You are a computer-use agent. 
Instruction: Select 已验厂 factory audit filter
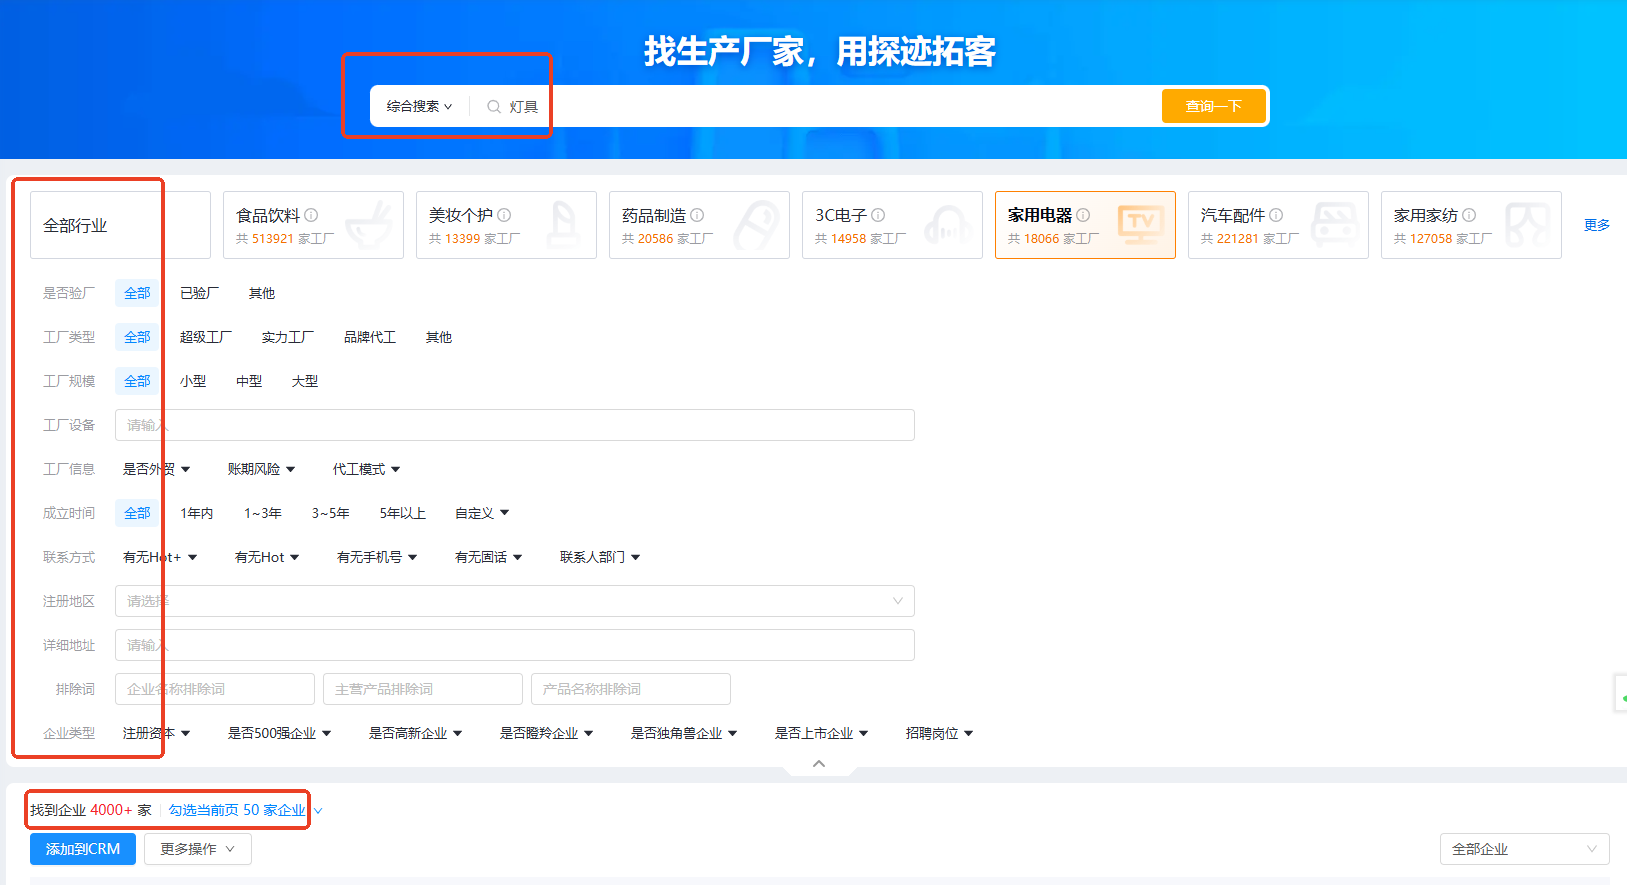click(x=199, y=293)
